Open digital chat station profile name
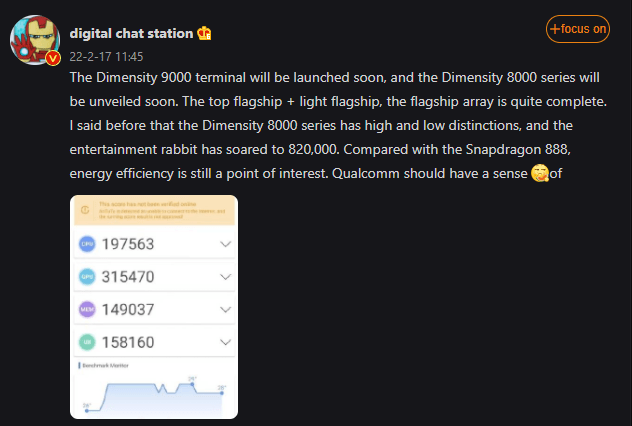The image size is (632, 426). pyautogui.click(x=131, y=33)
